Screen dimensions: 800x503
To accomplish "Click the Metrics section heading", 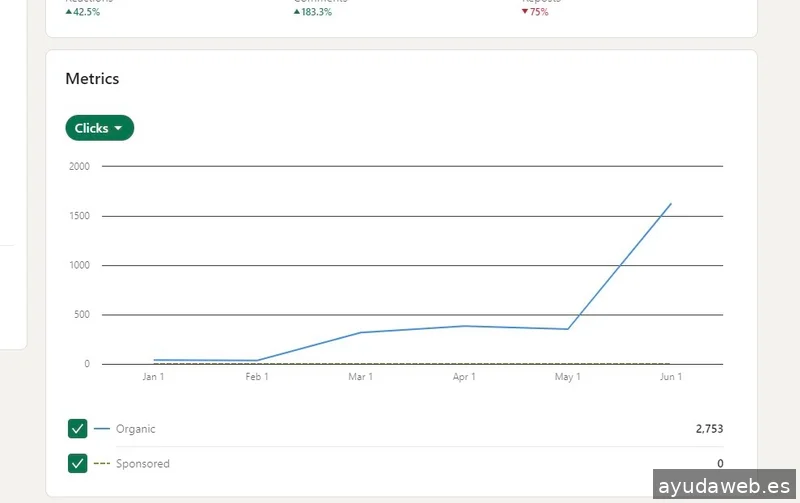I will [92, 78].
